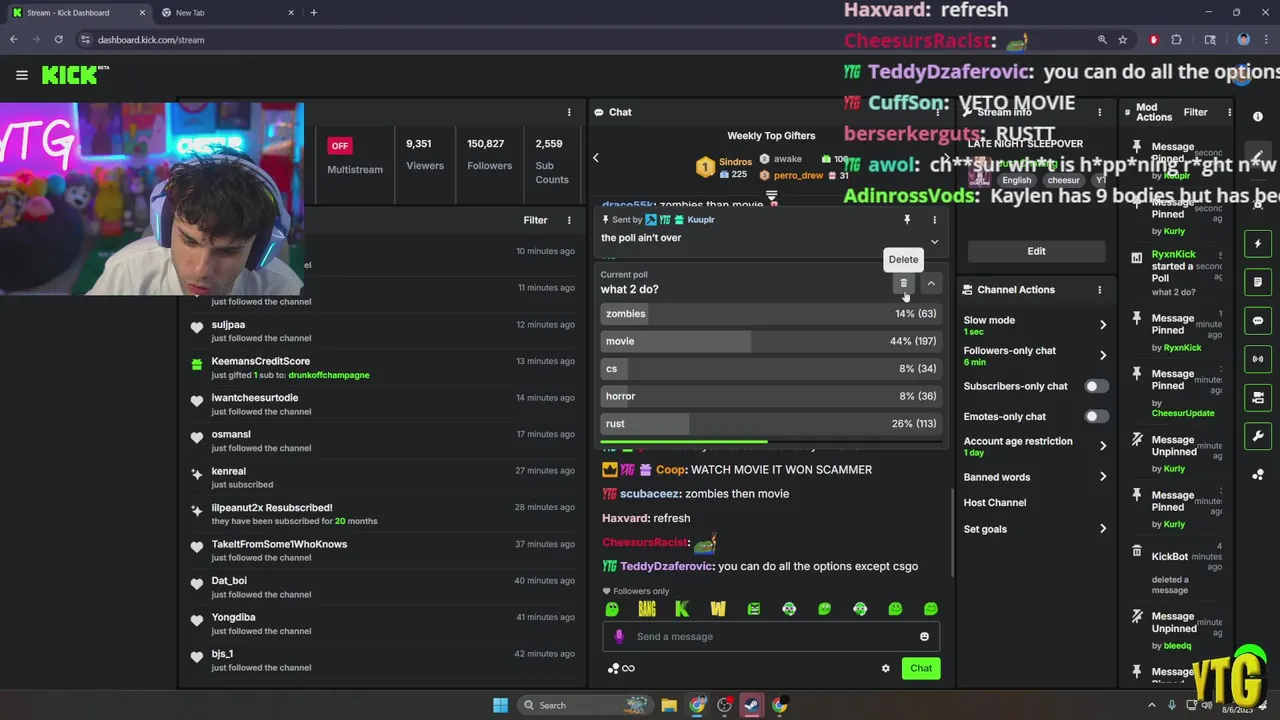Click KeemansCreditScore in activity feed
Viewport: 1280px width, 720px height.
coord(261,361)
